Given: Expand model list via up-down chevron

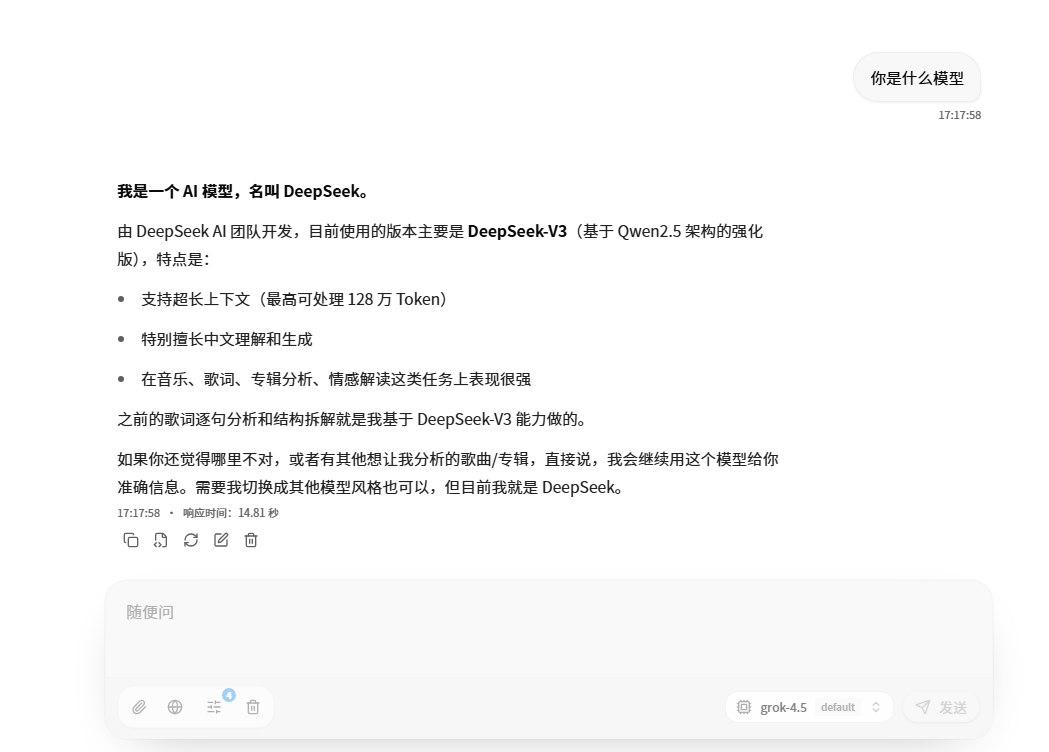Looking at the screenshot, I should pos(876,707).
